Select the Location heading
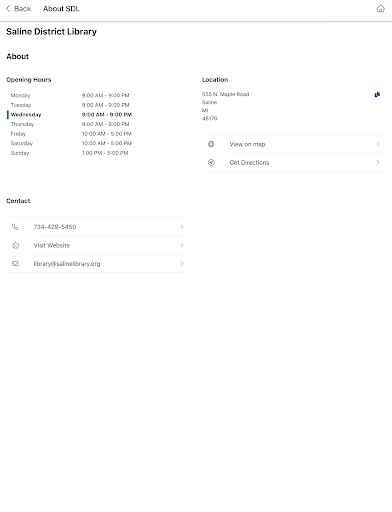Screen dimensions: 392x512 point(215,80)
